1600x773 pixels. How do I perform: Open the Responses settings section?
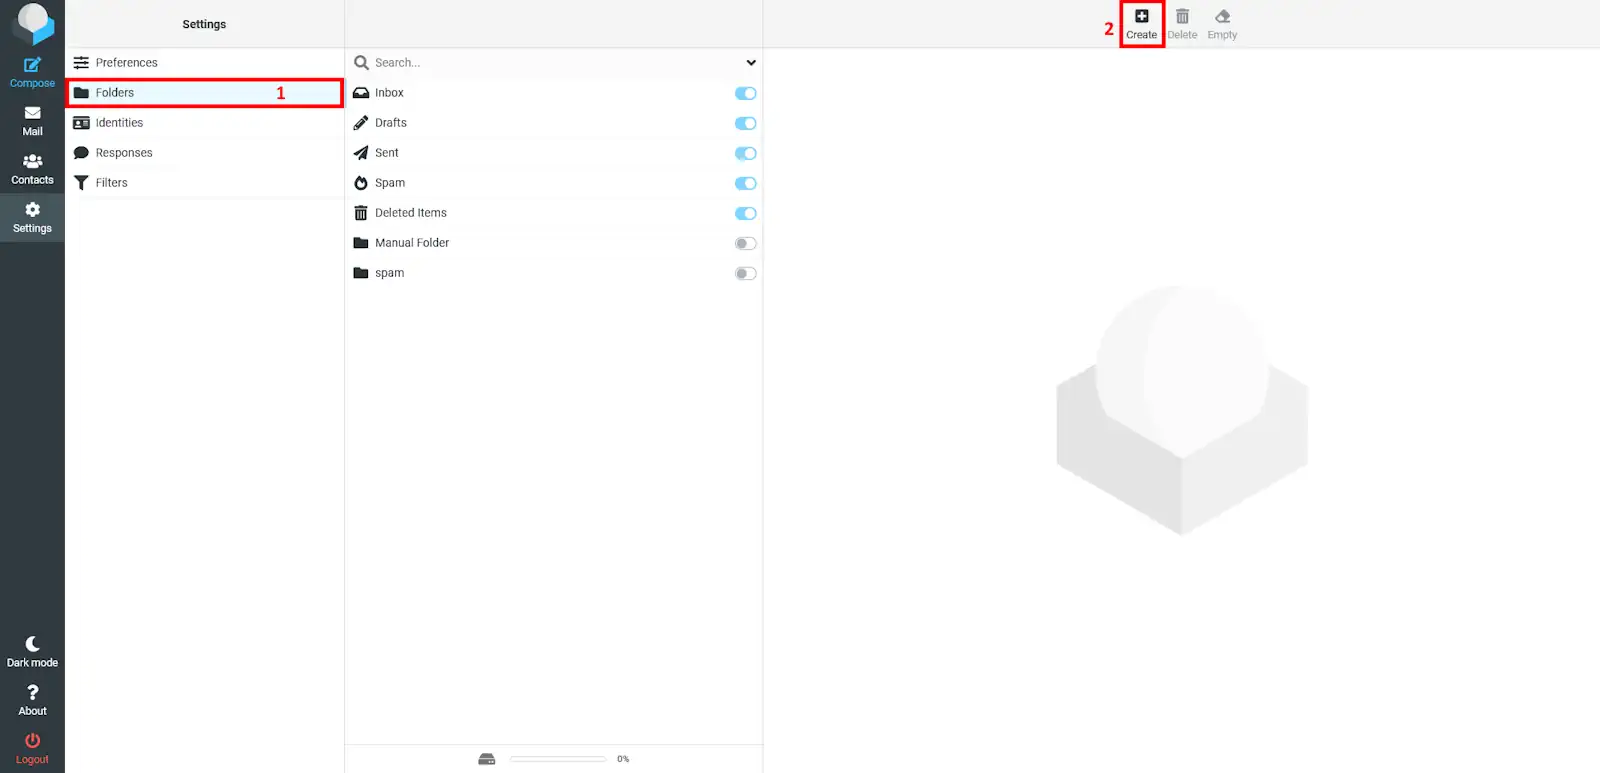click(124, 153)
